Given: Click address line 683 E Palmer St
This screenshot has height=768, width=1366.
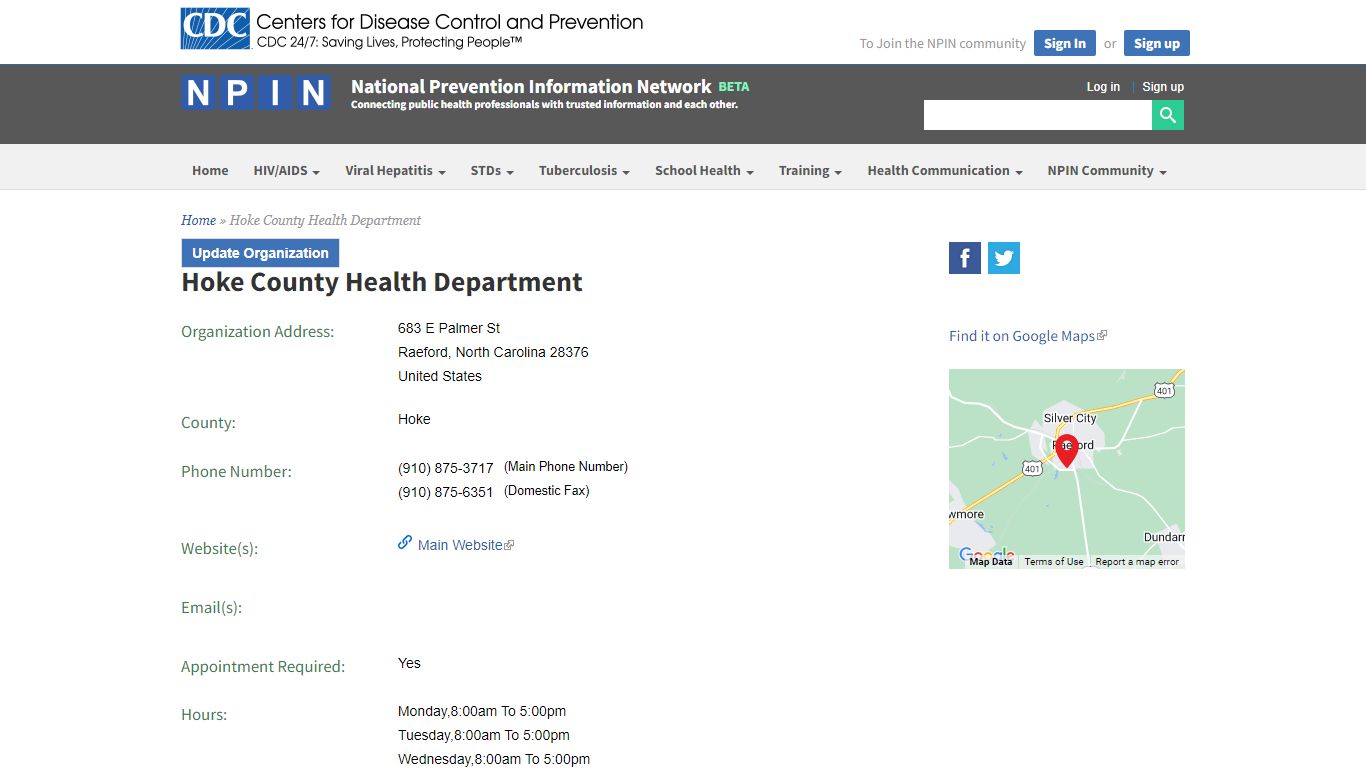Looking at the screenshot, I should [449, 328].
